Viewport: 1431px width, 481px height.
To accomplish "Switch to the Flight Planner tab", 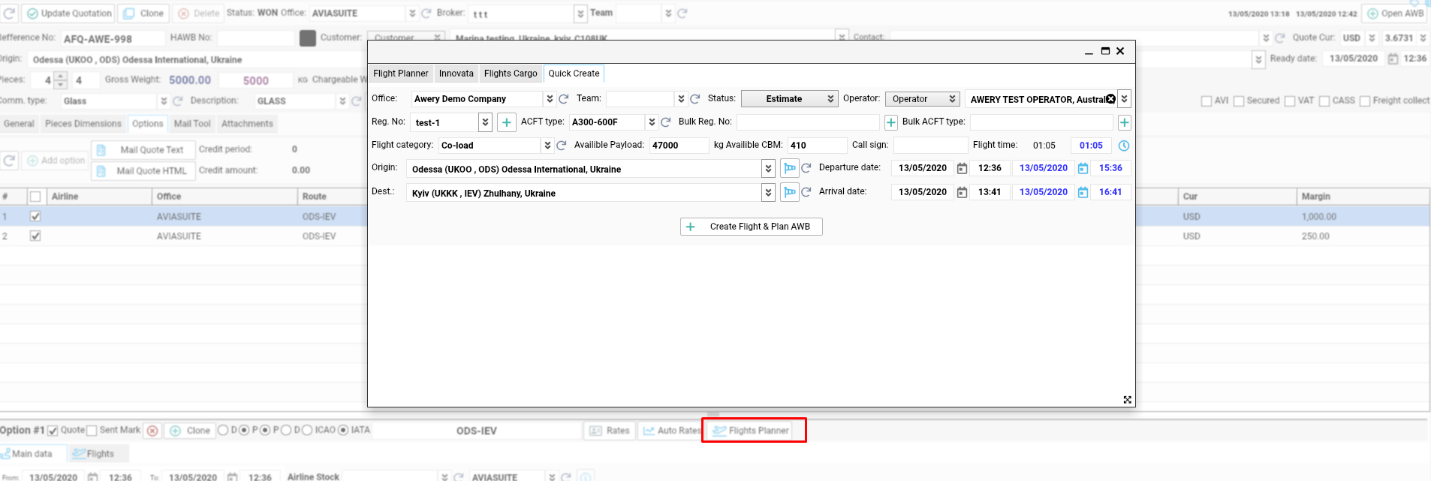I will [401, 74].
